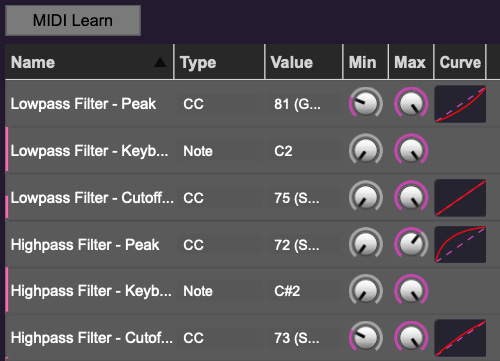Click the MIDI Learn button
Screen dimensions: 500x361
coord(73,20)
